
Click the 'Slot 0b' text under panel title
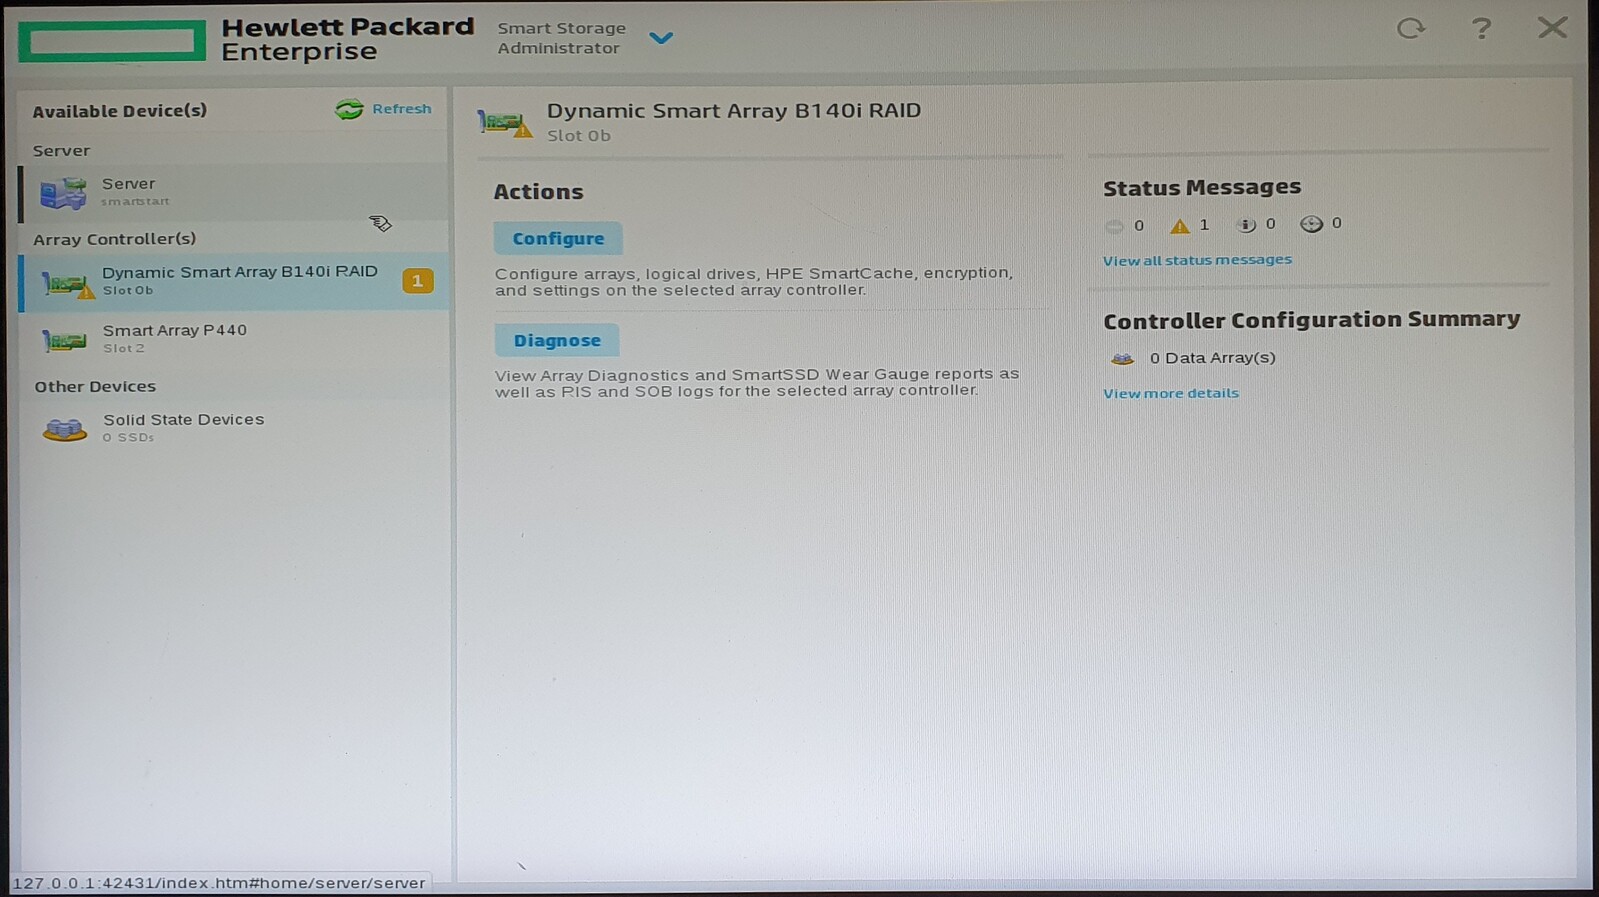click(x=579, y=136)
